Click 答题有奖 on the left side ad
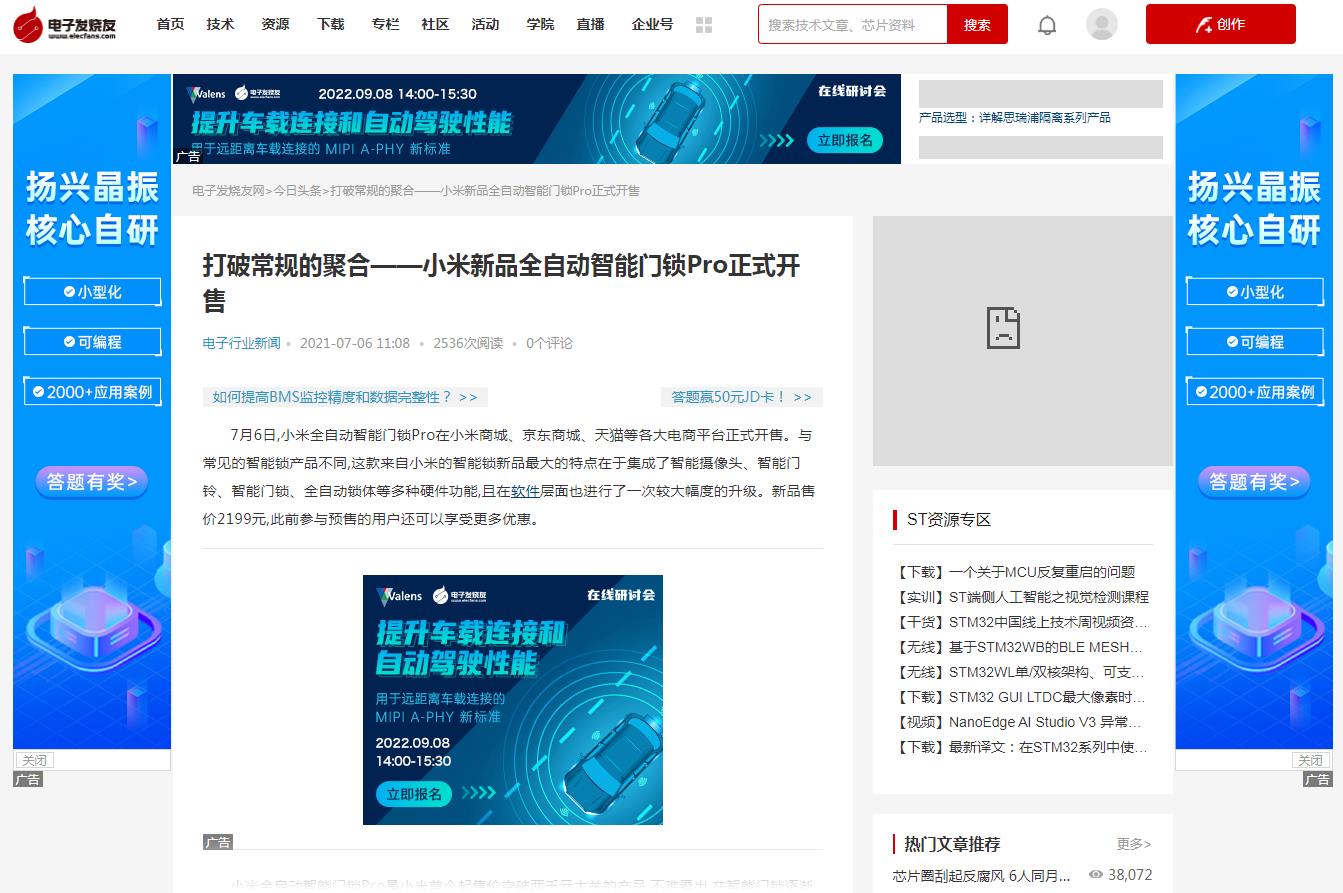1343x893 pixels. point(92,482)
